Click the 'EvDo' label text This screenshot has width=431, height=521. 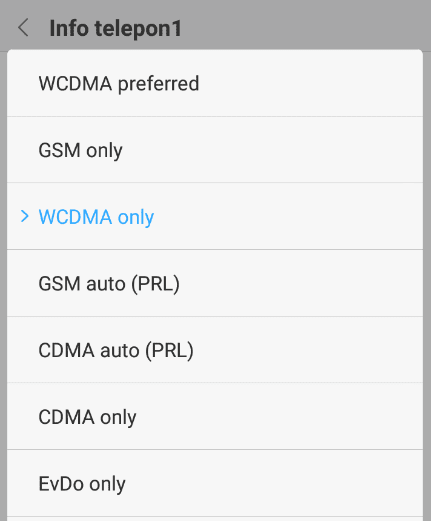(x=61, y=483)
